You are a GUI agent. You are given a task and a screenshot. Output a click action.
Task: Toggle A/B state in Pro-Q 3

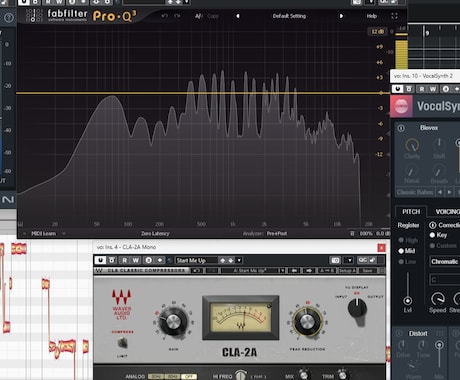pyautogui.click(x=199, y=16)
